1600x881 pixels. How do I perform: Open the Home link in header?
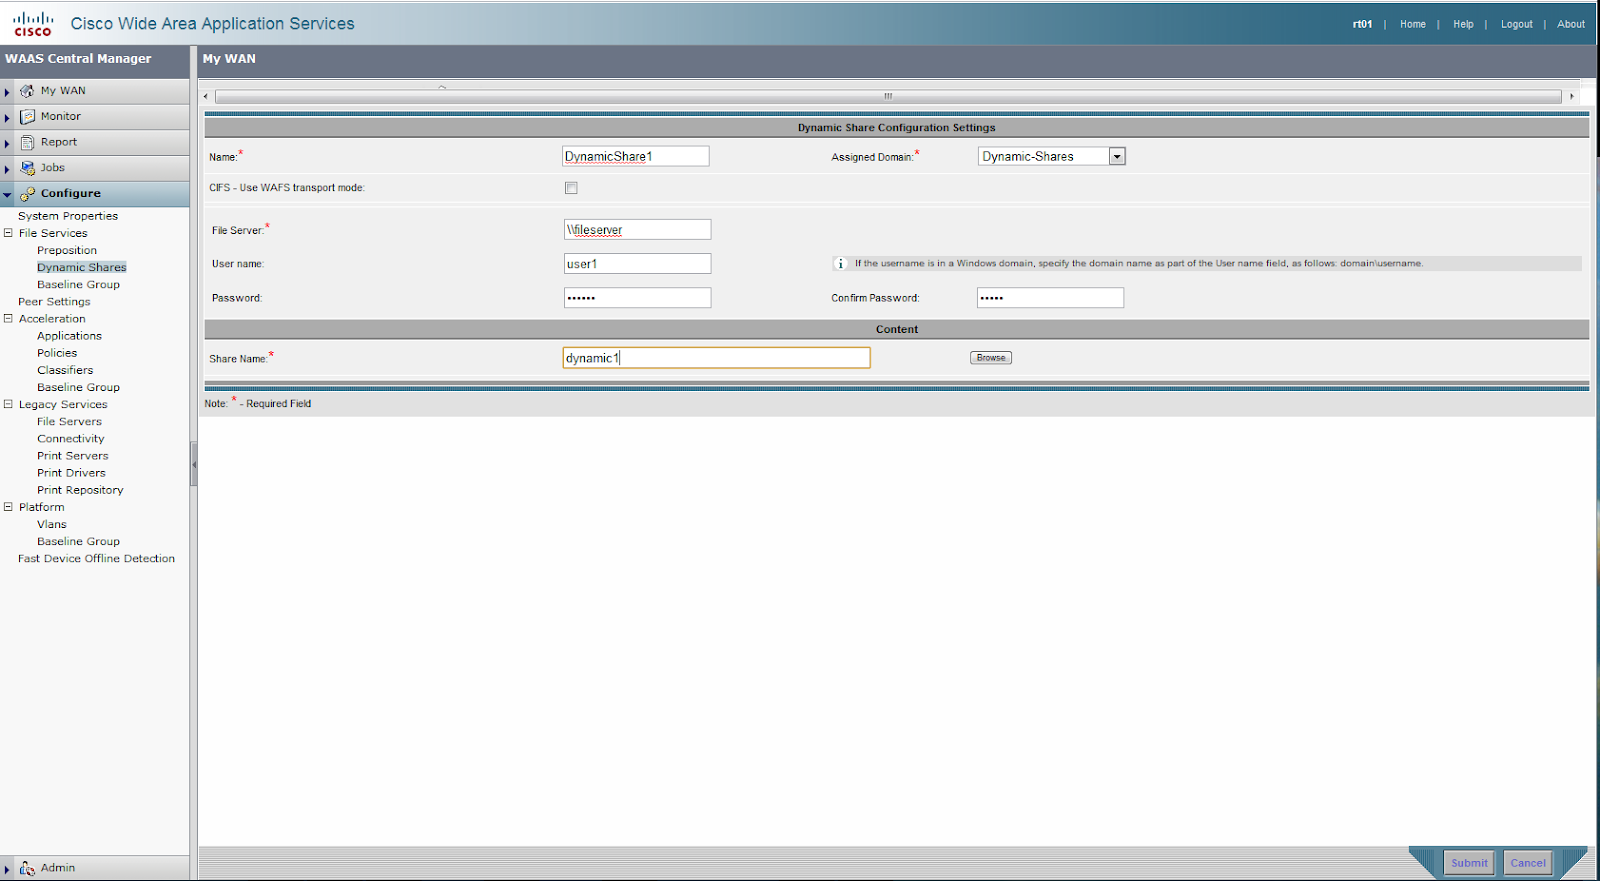(x=1413, y=24)
